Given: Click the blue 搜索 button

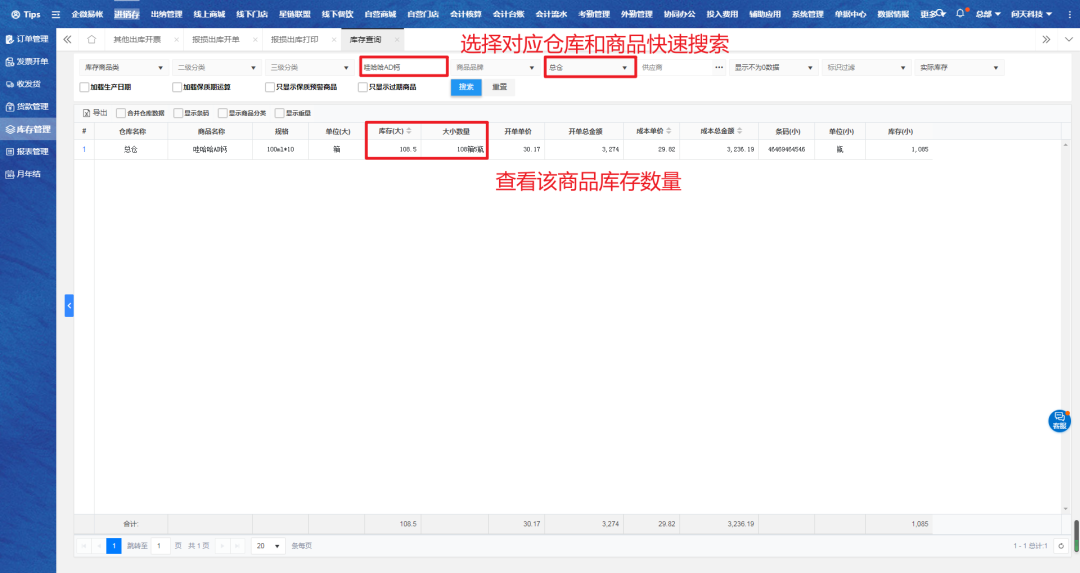Looking at the screenshot, I should 466,87.
